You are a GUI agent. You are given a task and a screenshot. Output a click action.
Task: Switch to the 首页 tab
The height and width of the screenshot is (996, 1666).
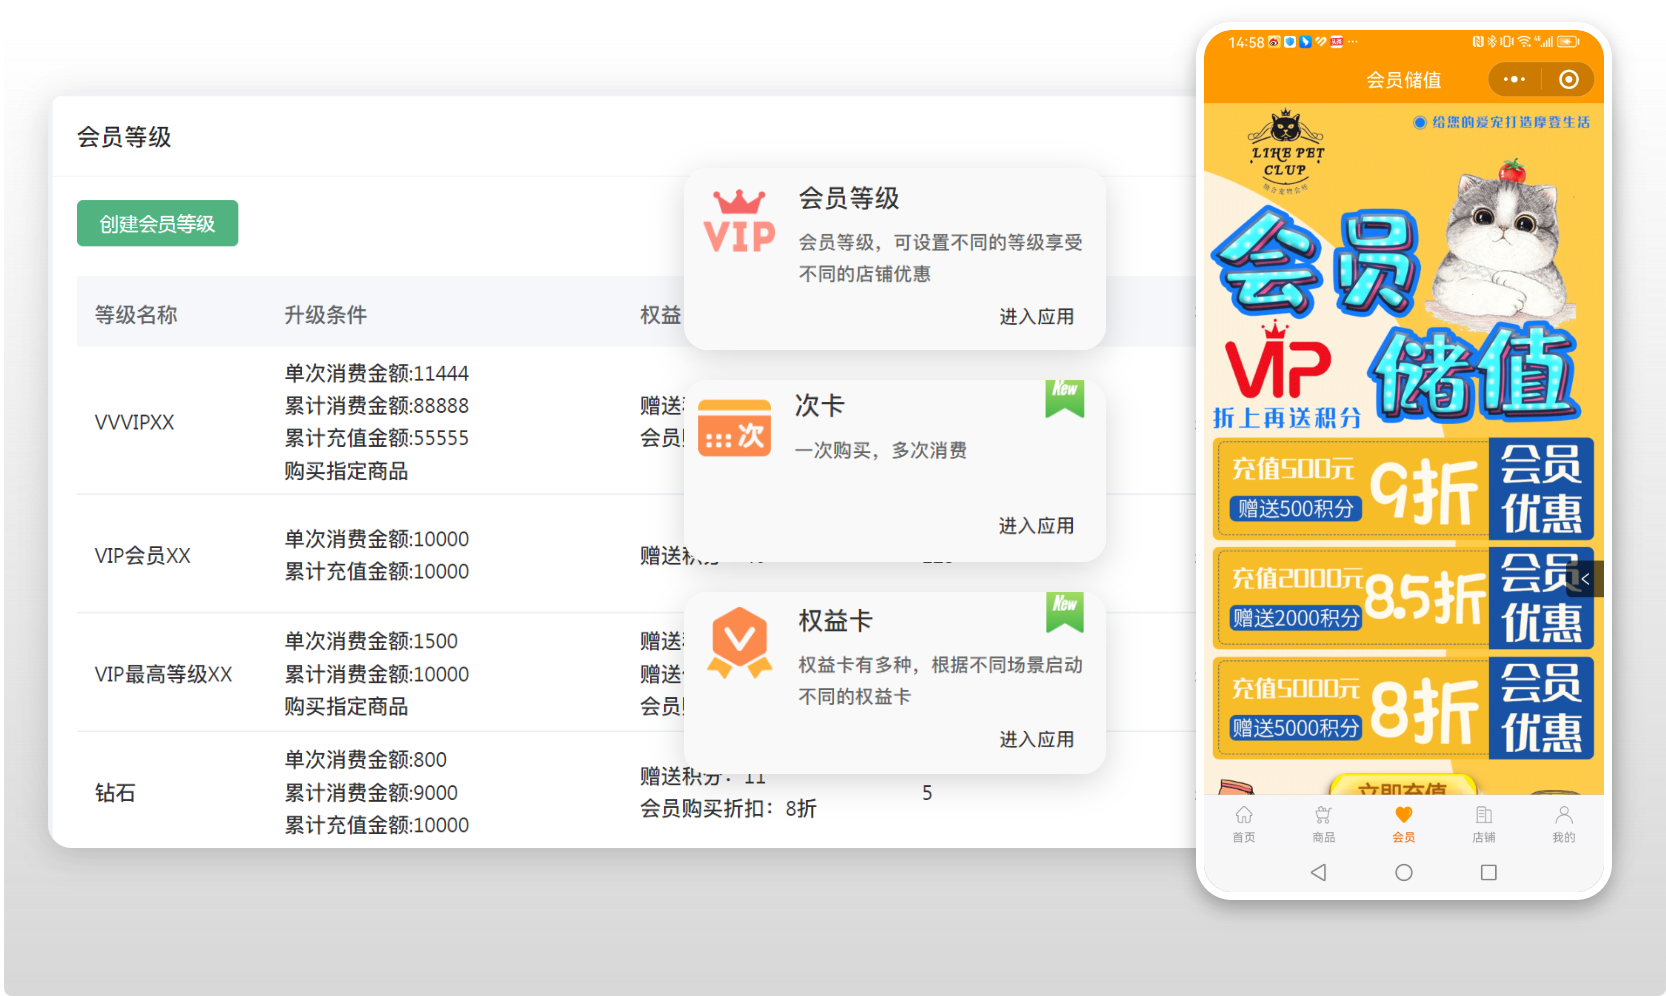point(1243,824)
